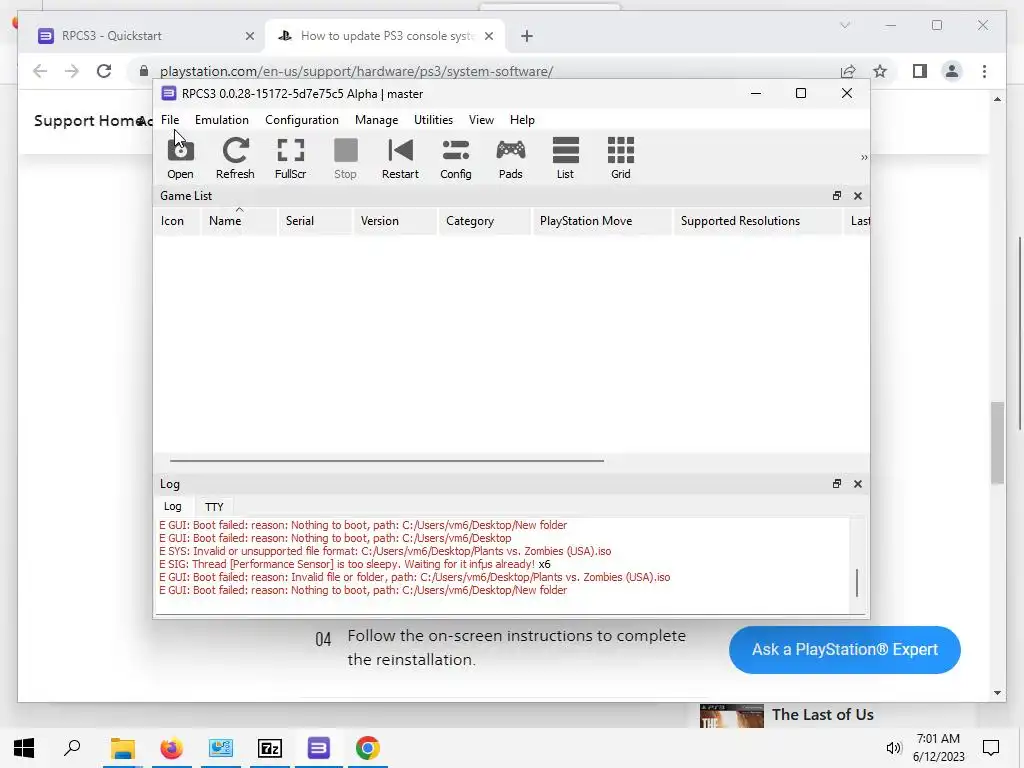Viewport: 1024px width, 768px height.
Task: Float the Log panel
Action: [x=837, y=483]
